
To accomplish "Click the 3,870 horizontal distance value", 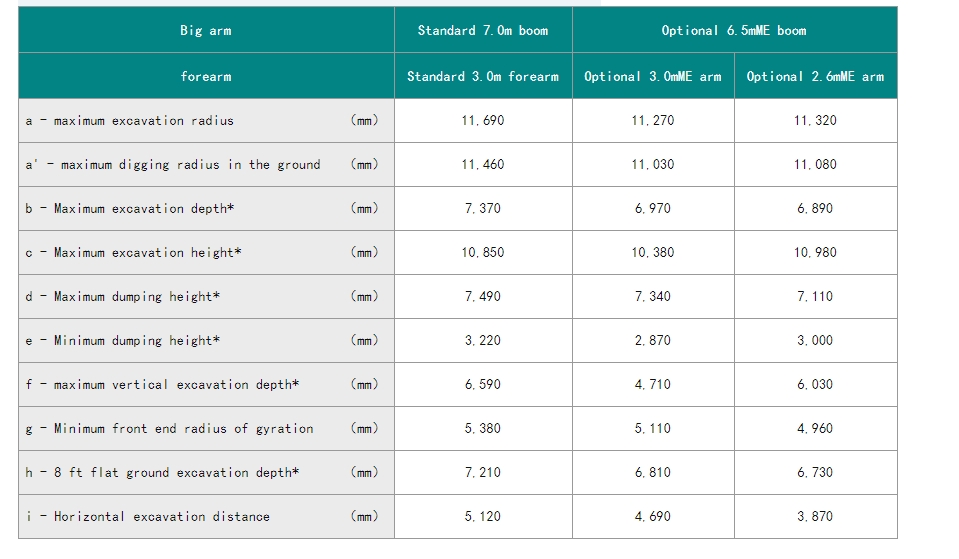I will [x=815, y=517].
